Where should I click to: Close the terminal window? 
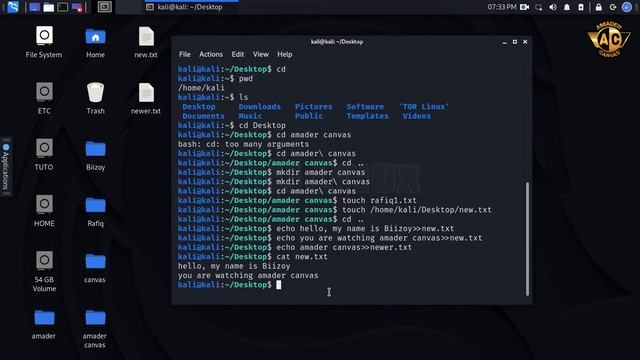point(525,42)
